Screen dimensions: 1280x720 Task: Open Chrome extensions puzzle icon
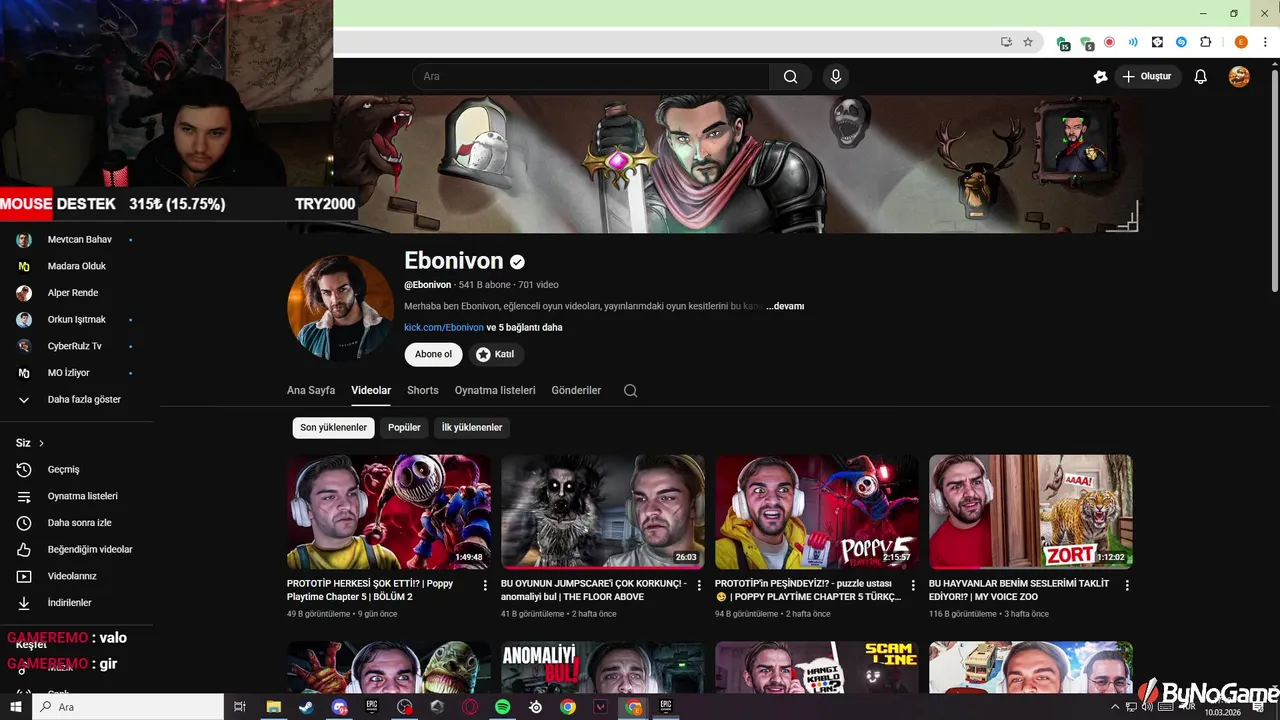coord(1205,42)
